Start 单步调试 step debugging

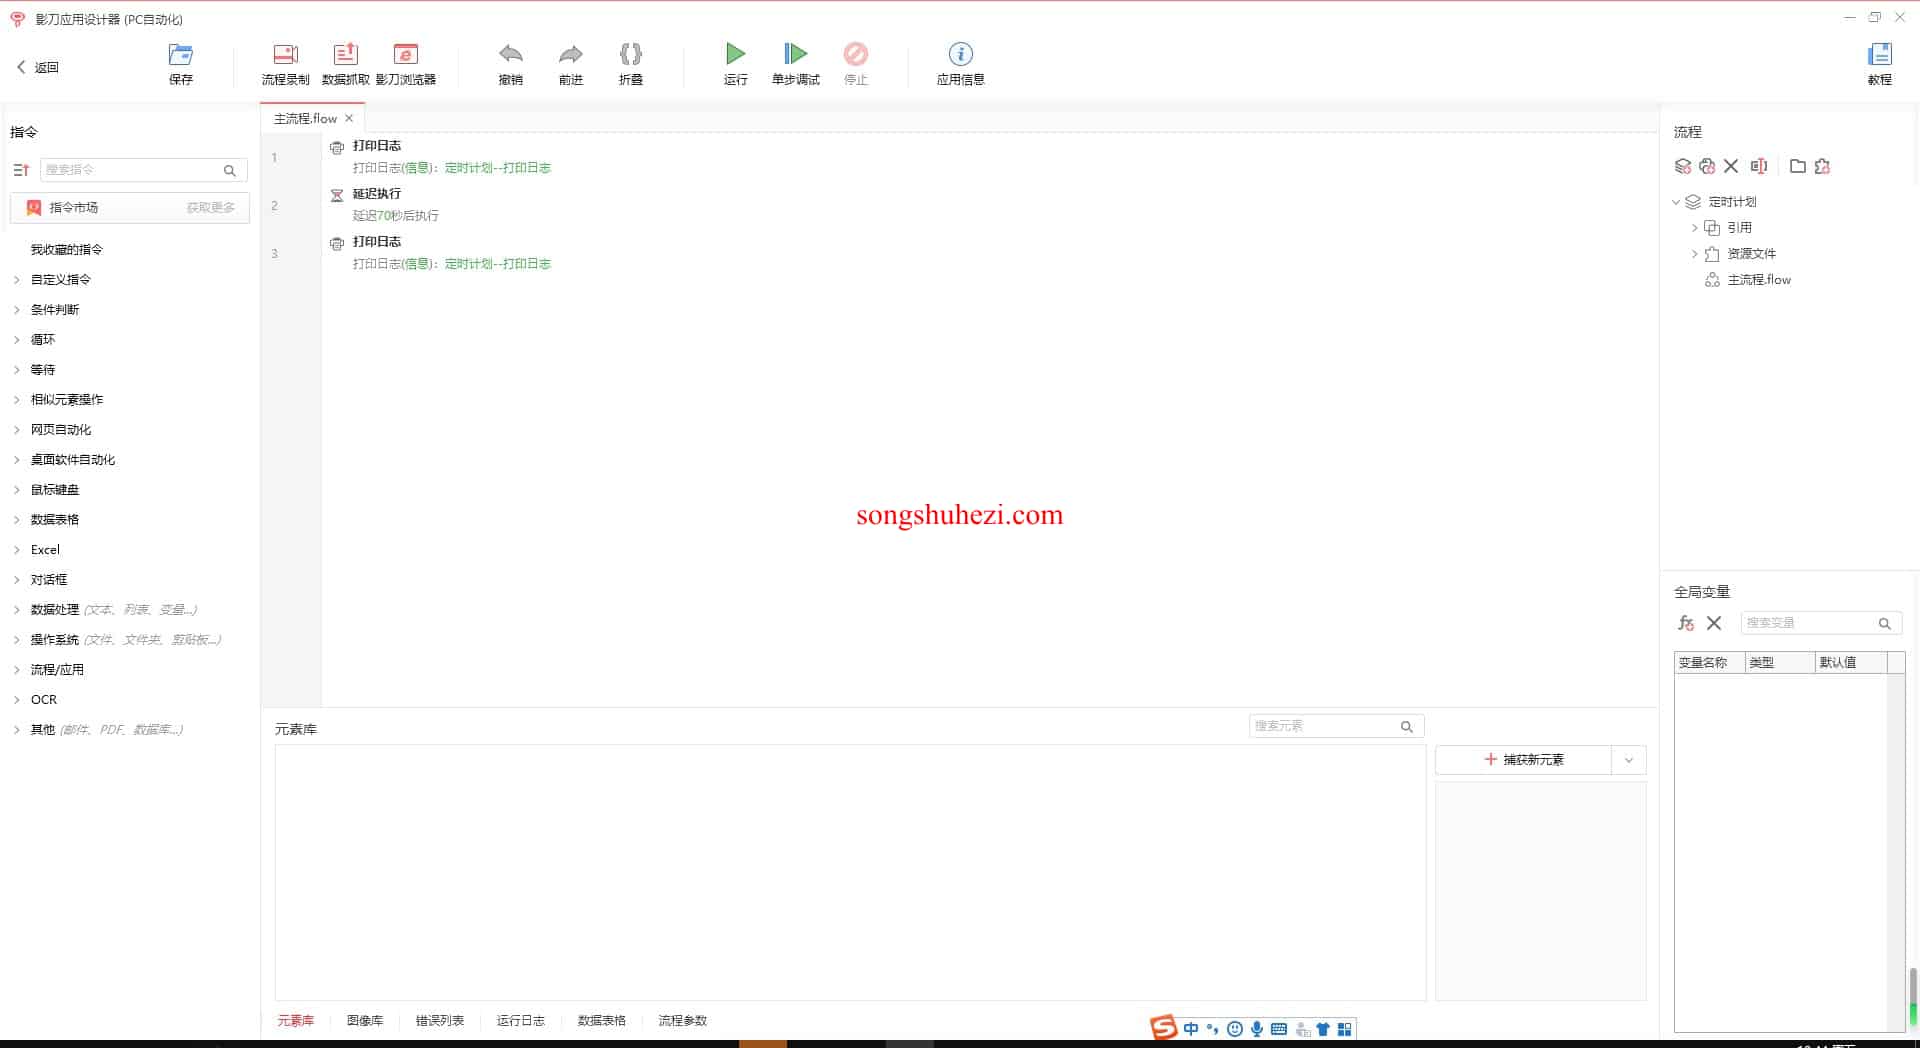(x=796, y=64)
